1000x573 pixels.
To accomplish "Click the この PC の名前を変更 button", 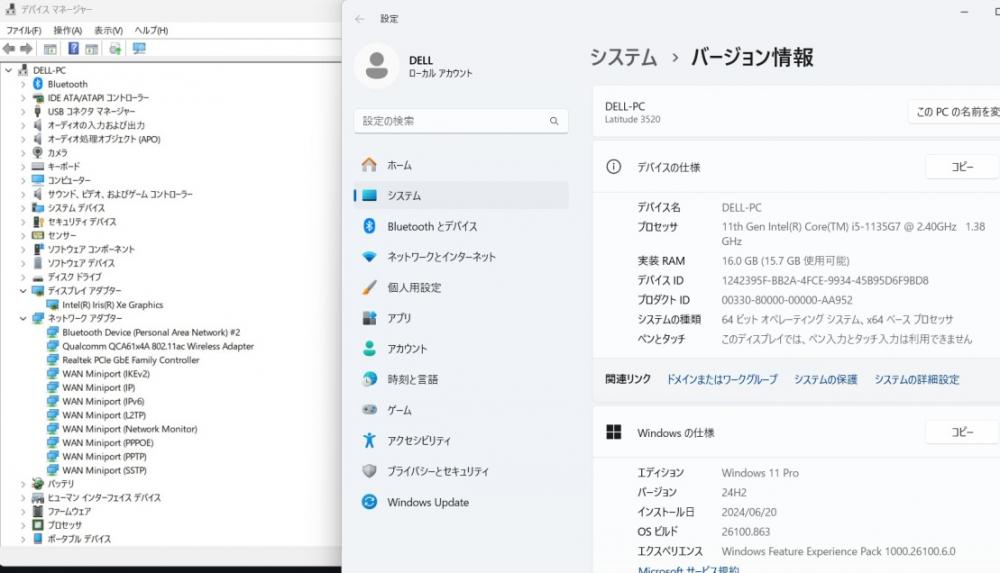I will pyautogui.click(x=955, y=112).
